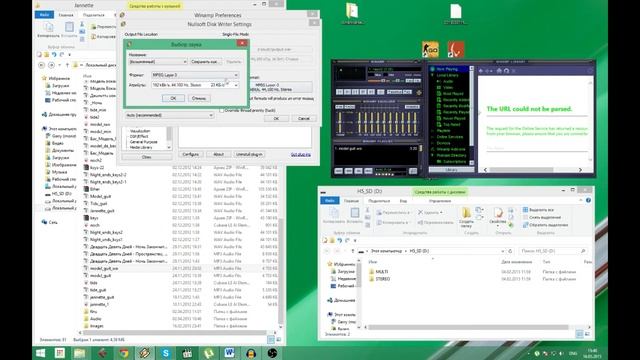Click the up arrow in HS_SD navigation bar
The height and width of the screenshot is (360, 640).
pyautogui.click(x=353, y=251)
